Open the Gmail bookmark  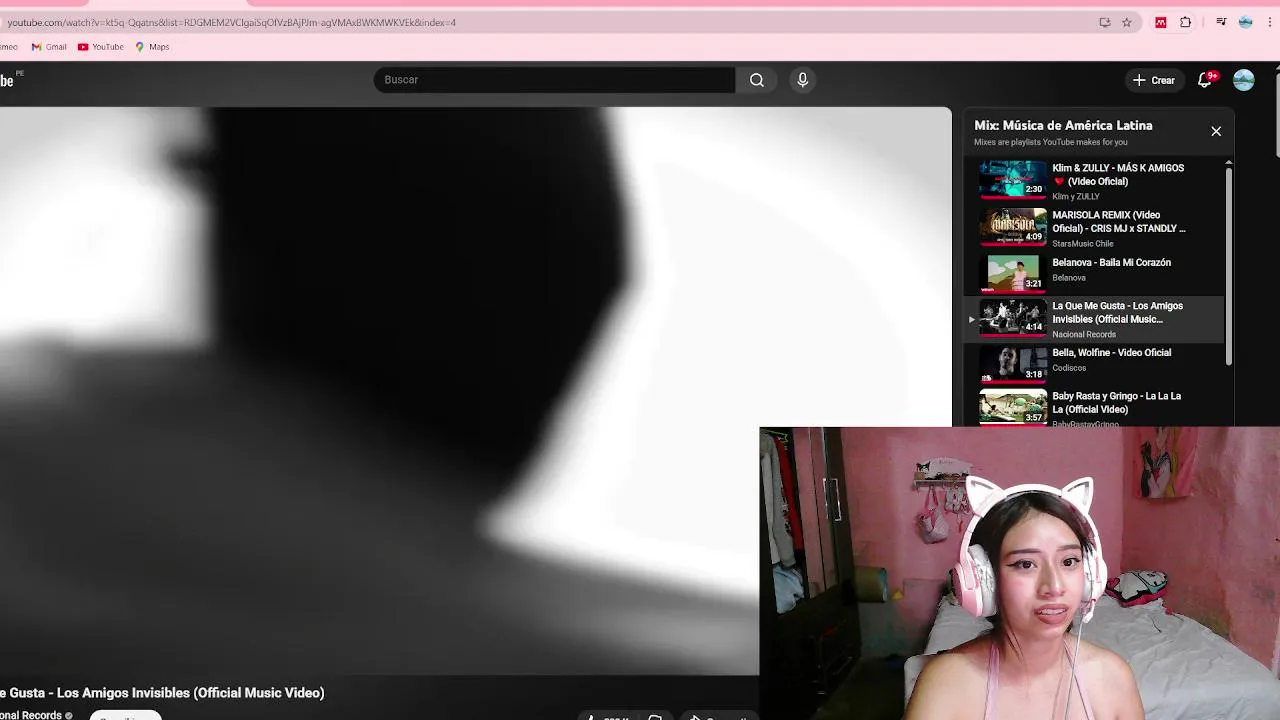(x=49, y=47)
